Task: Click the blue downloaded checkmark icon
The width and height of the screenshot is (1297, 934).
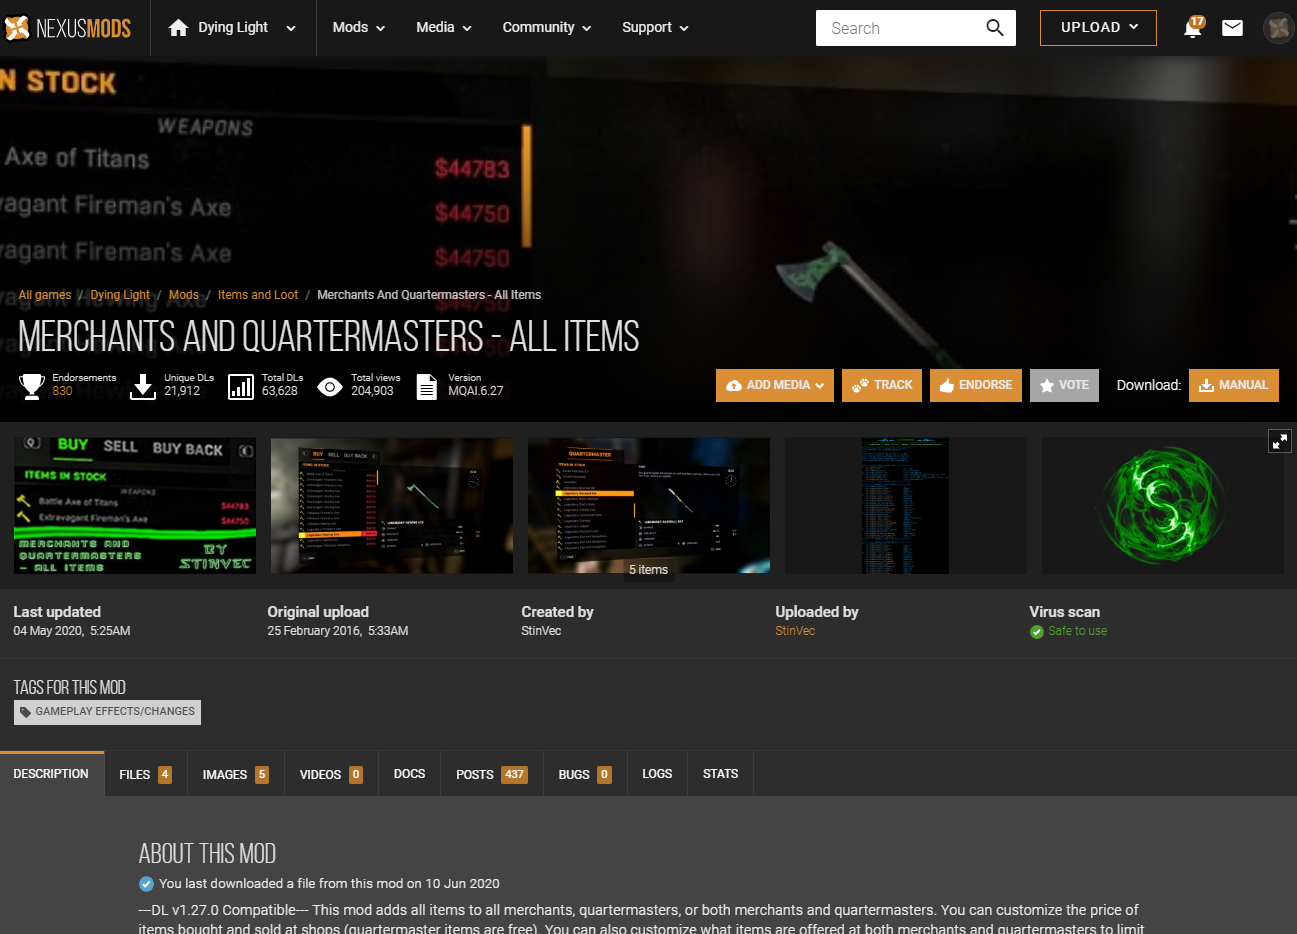Action: click(146, 884)
